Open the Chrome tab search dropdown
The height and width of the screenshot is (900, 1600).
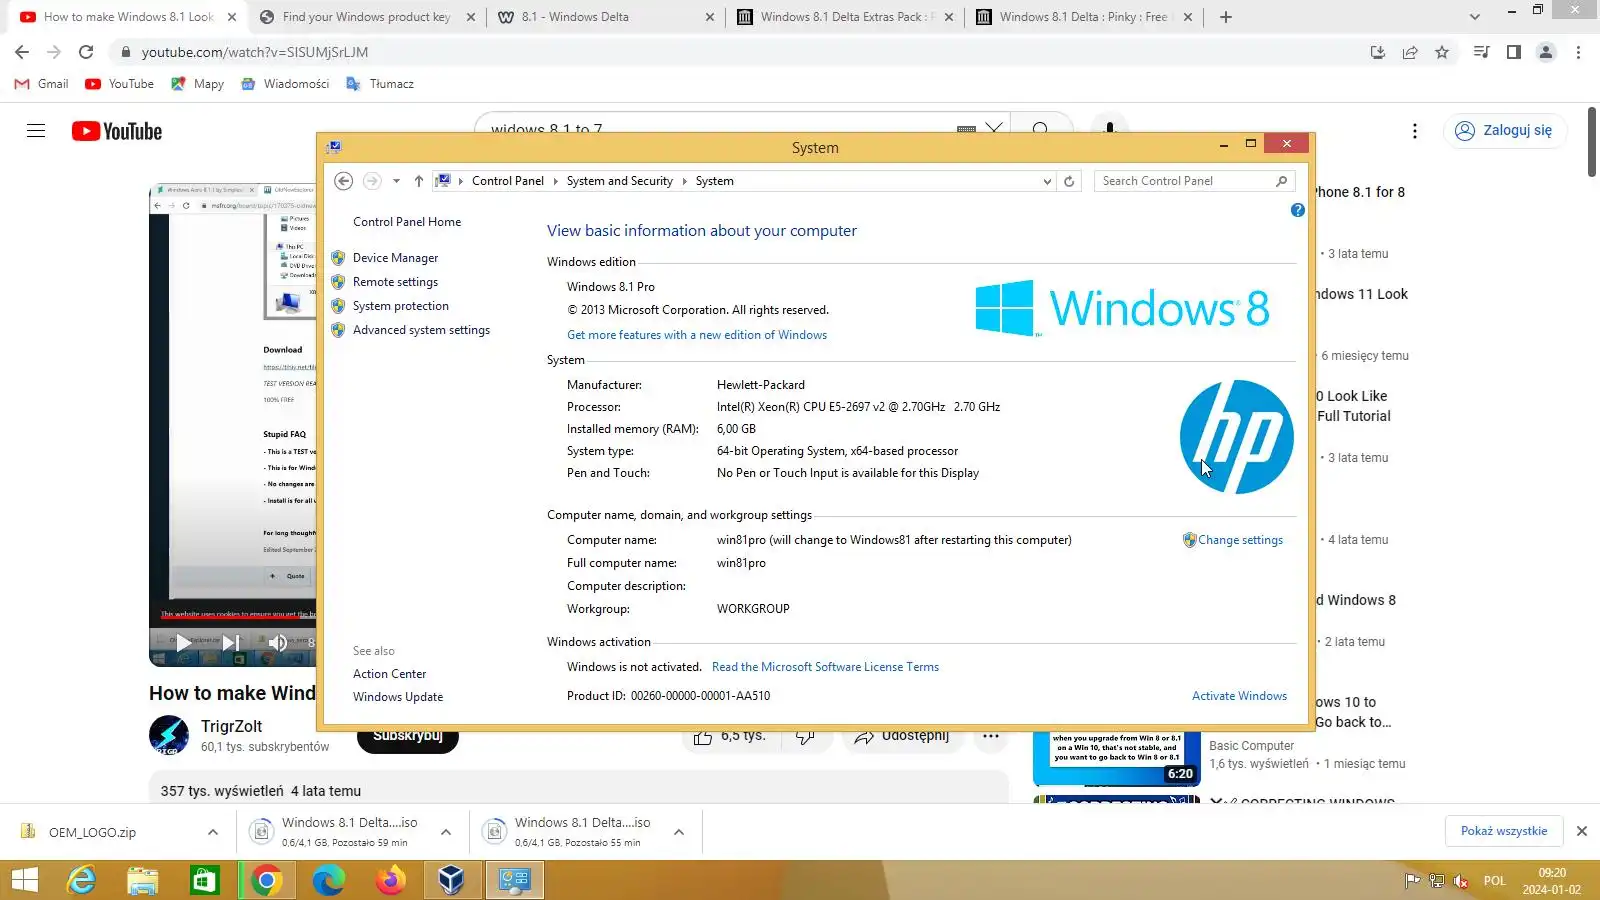1474,17
